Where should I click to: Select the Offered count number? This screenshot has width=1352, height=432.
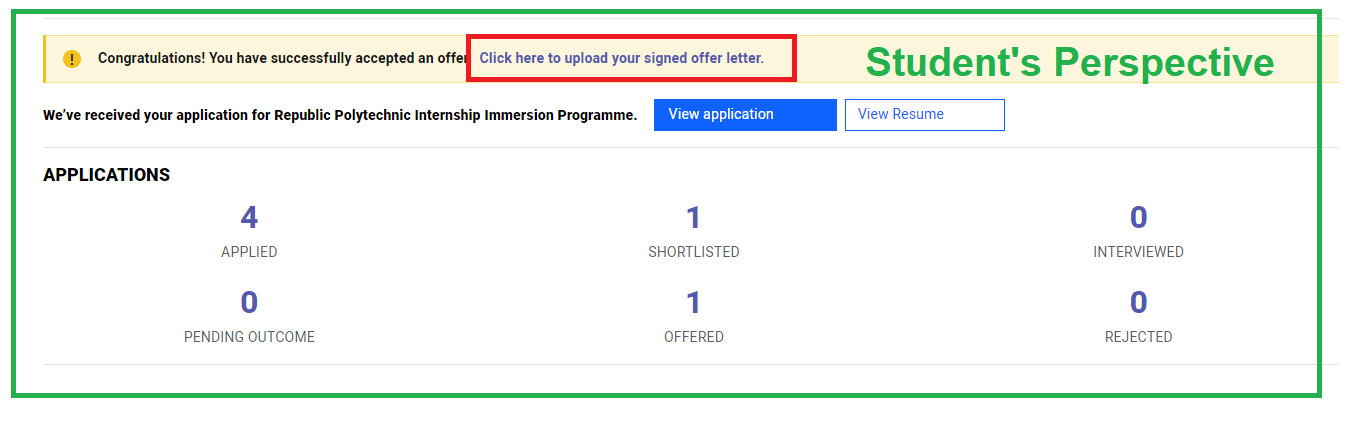(x=693, y=303)
